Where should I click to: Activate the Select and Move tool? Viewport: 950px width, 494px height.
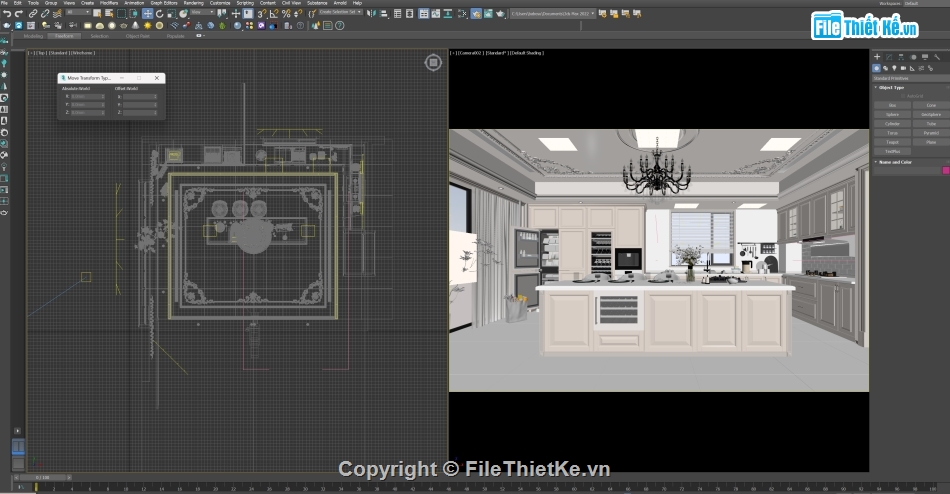tap(148, 13)
